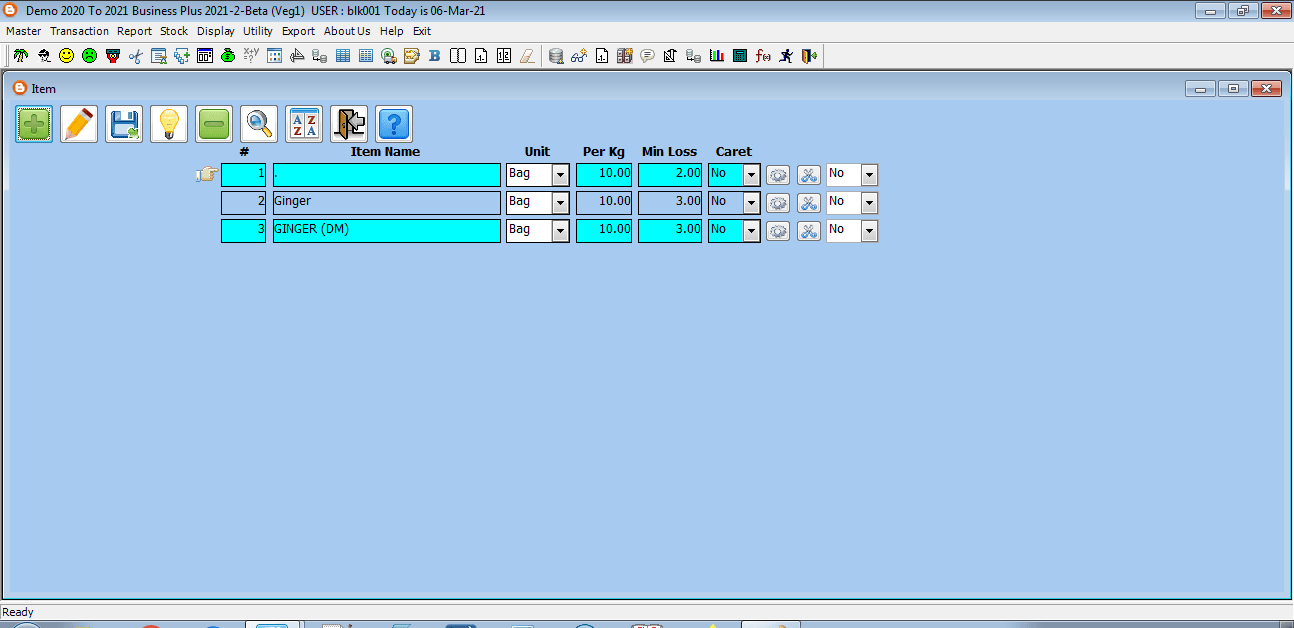The image size is (1294, 628).
Task: Click the Stock menu item
Action: [x=174, y=31]
